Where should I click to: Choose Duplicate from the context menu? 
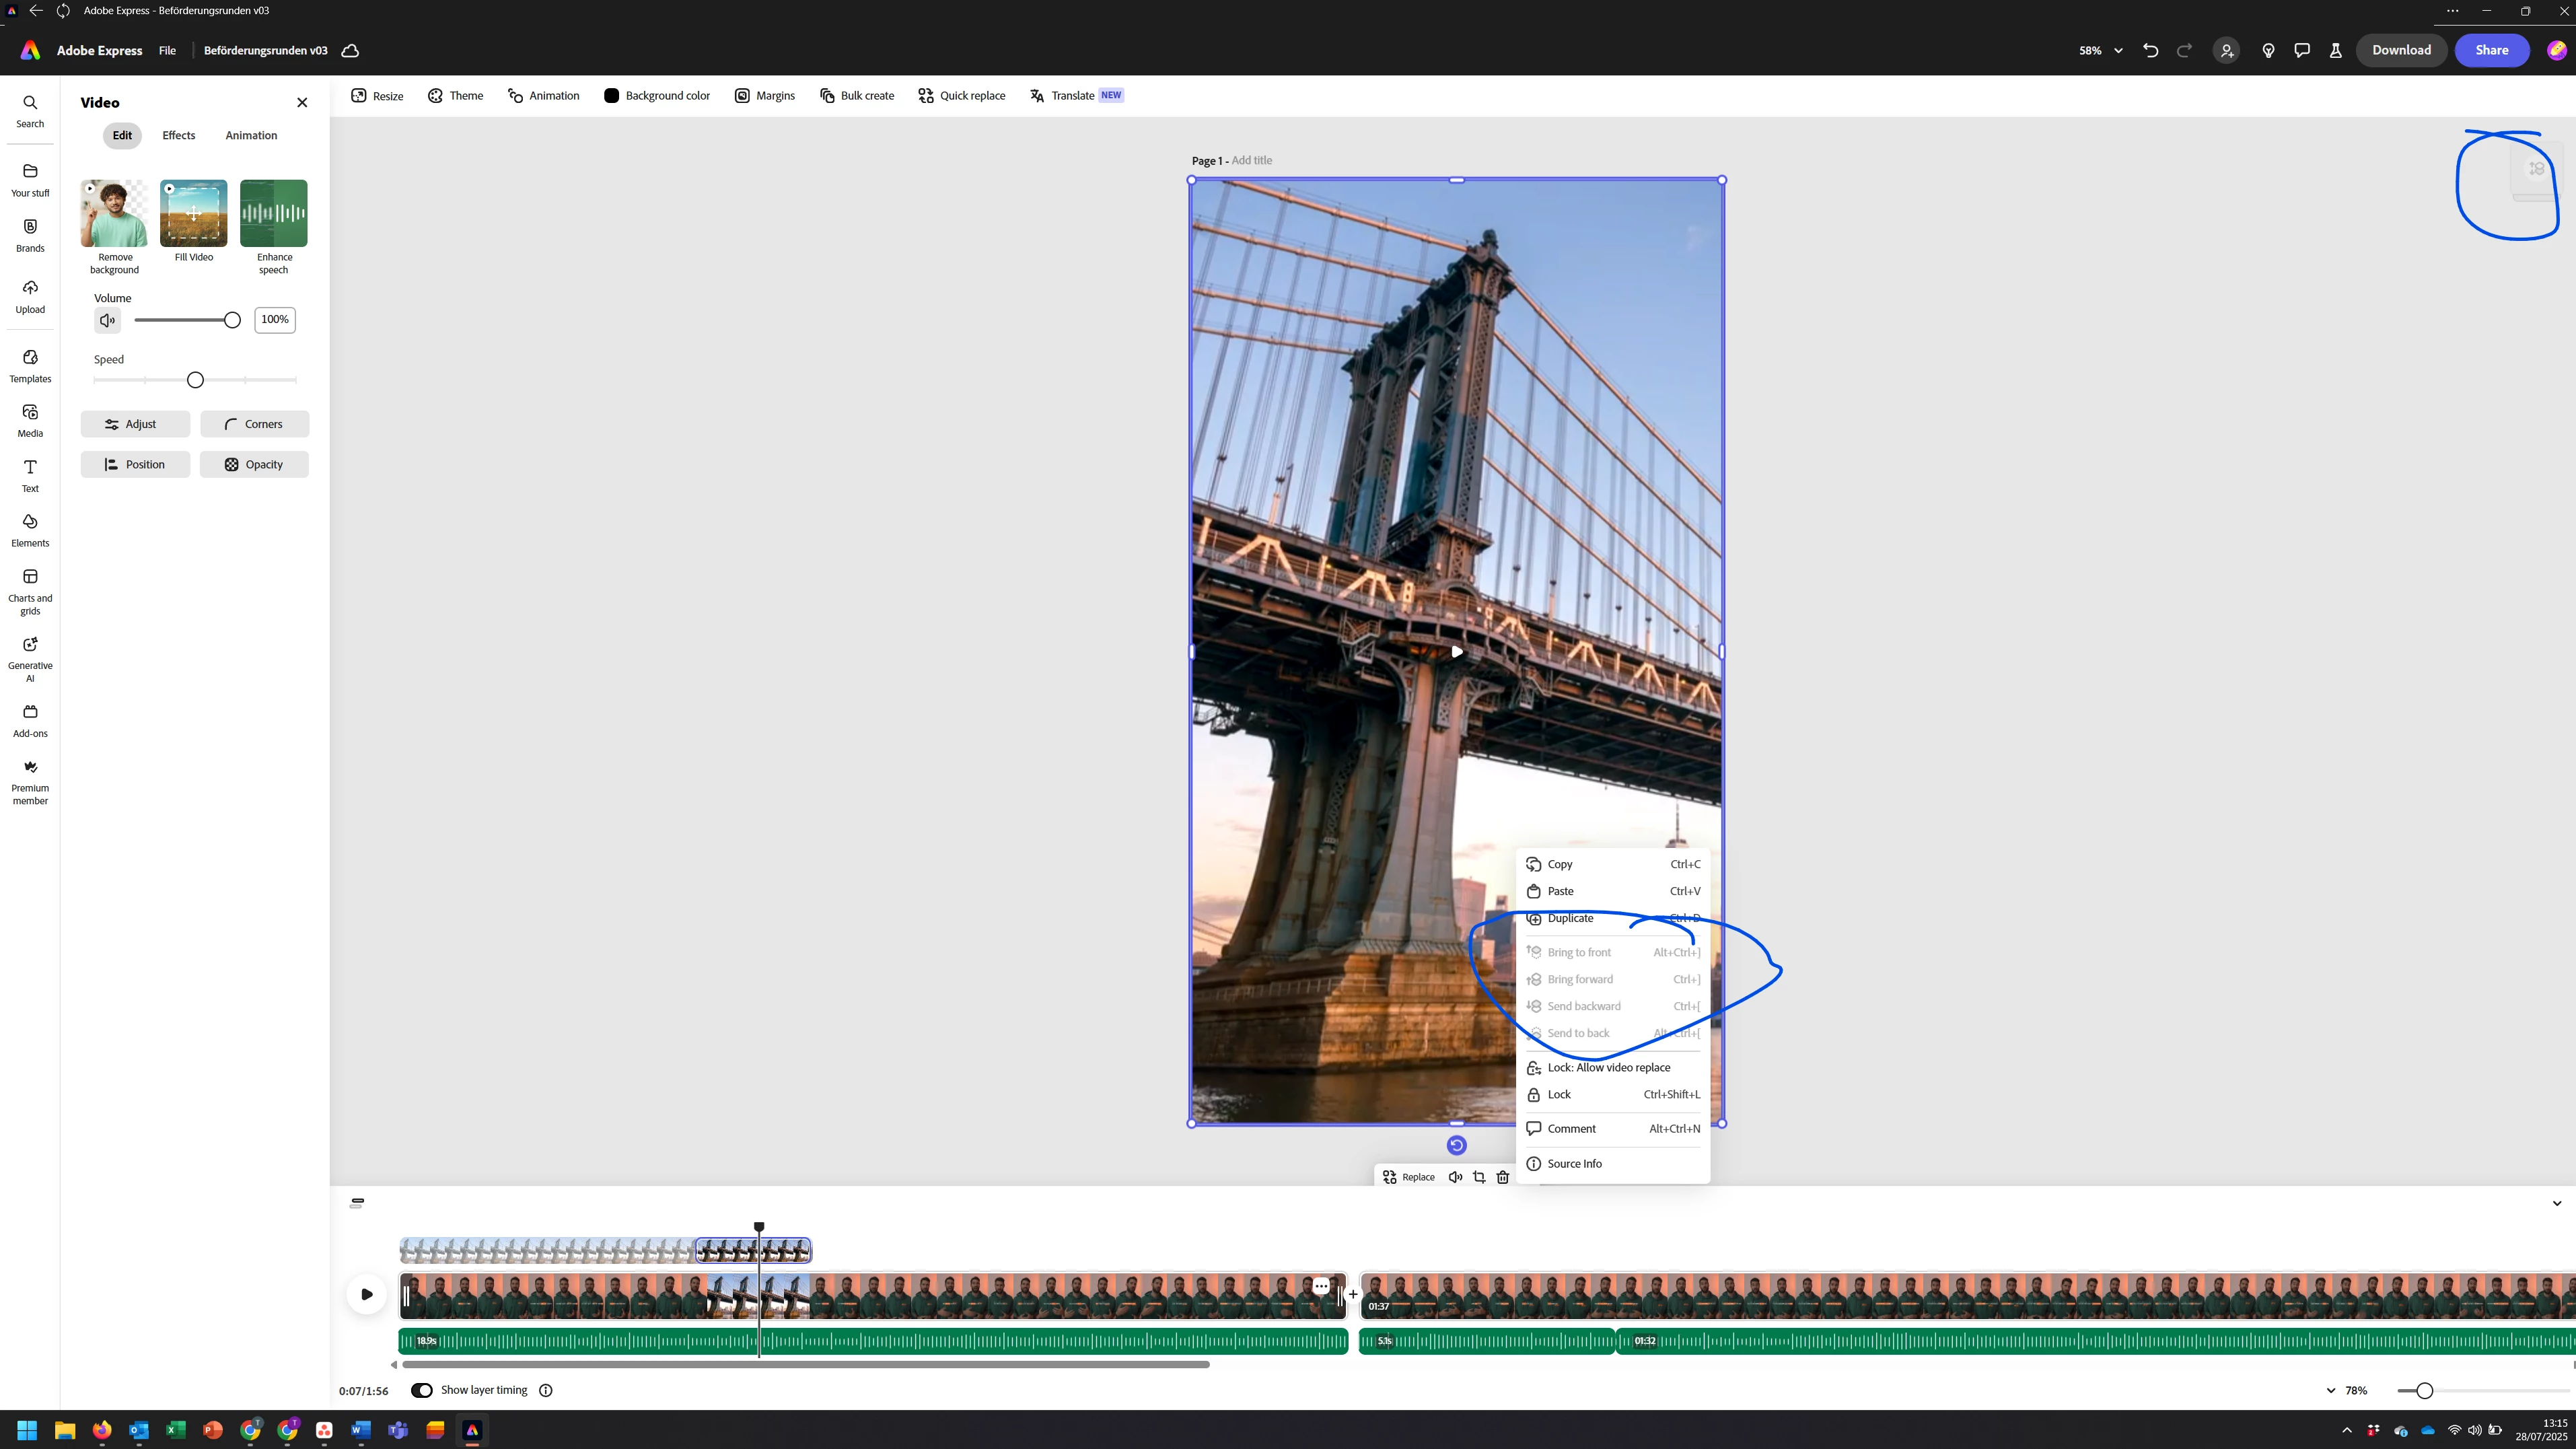(1570, 918)
